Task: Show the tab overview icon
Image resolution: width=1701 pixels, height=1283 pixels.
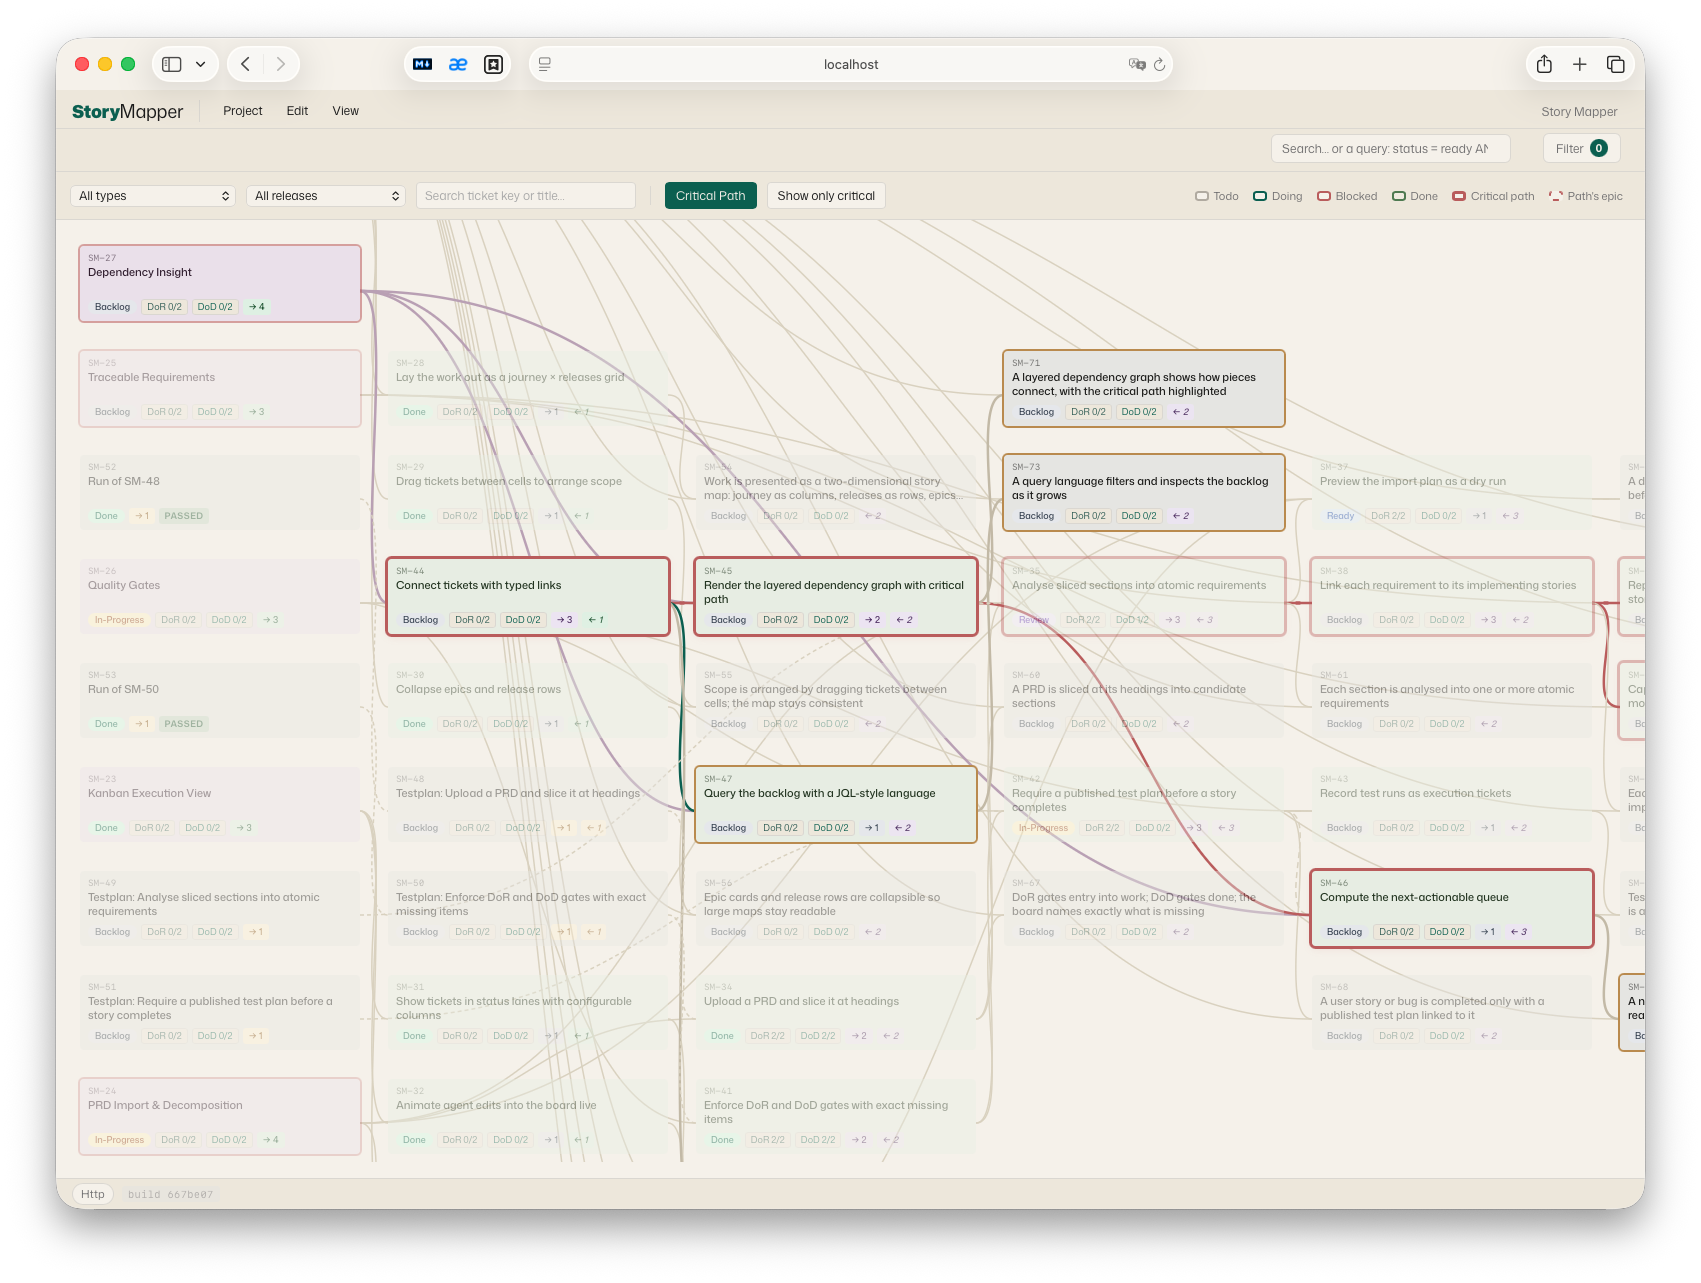Action: pos(1615,64)
